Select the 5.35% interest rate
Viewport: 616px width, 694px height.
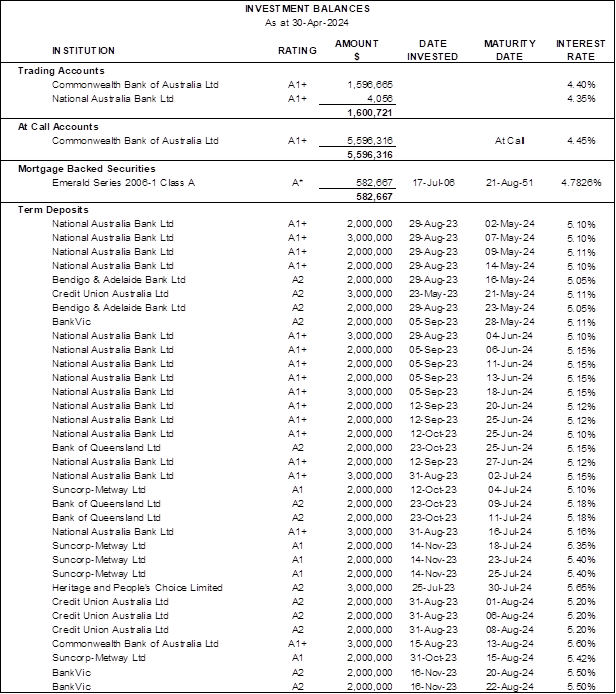[x=581, y=546]
